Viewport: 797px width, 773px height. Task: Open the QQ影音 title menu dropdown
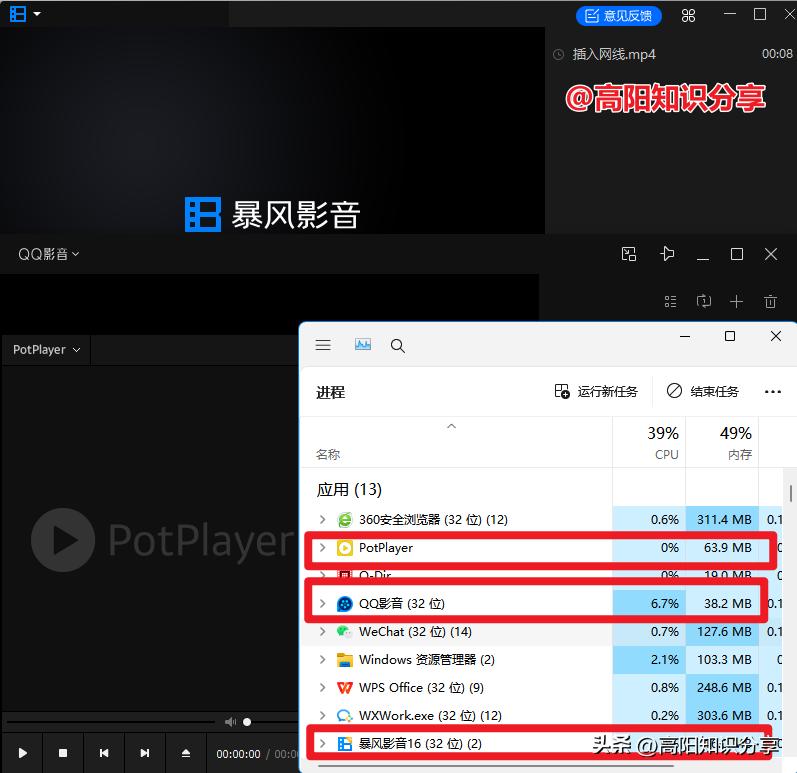click(48, 254)
